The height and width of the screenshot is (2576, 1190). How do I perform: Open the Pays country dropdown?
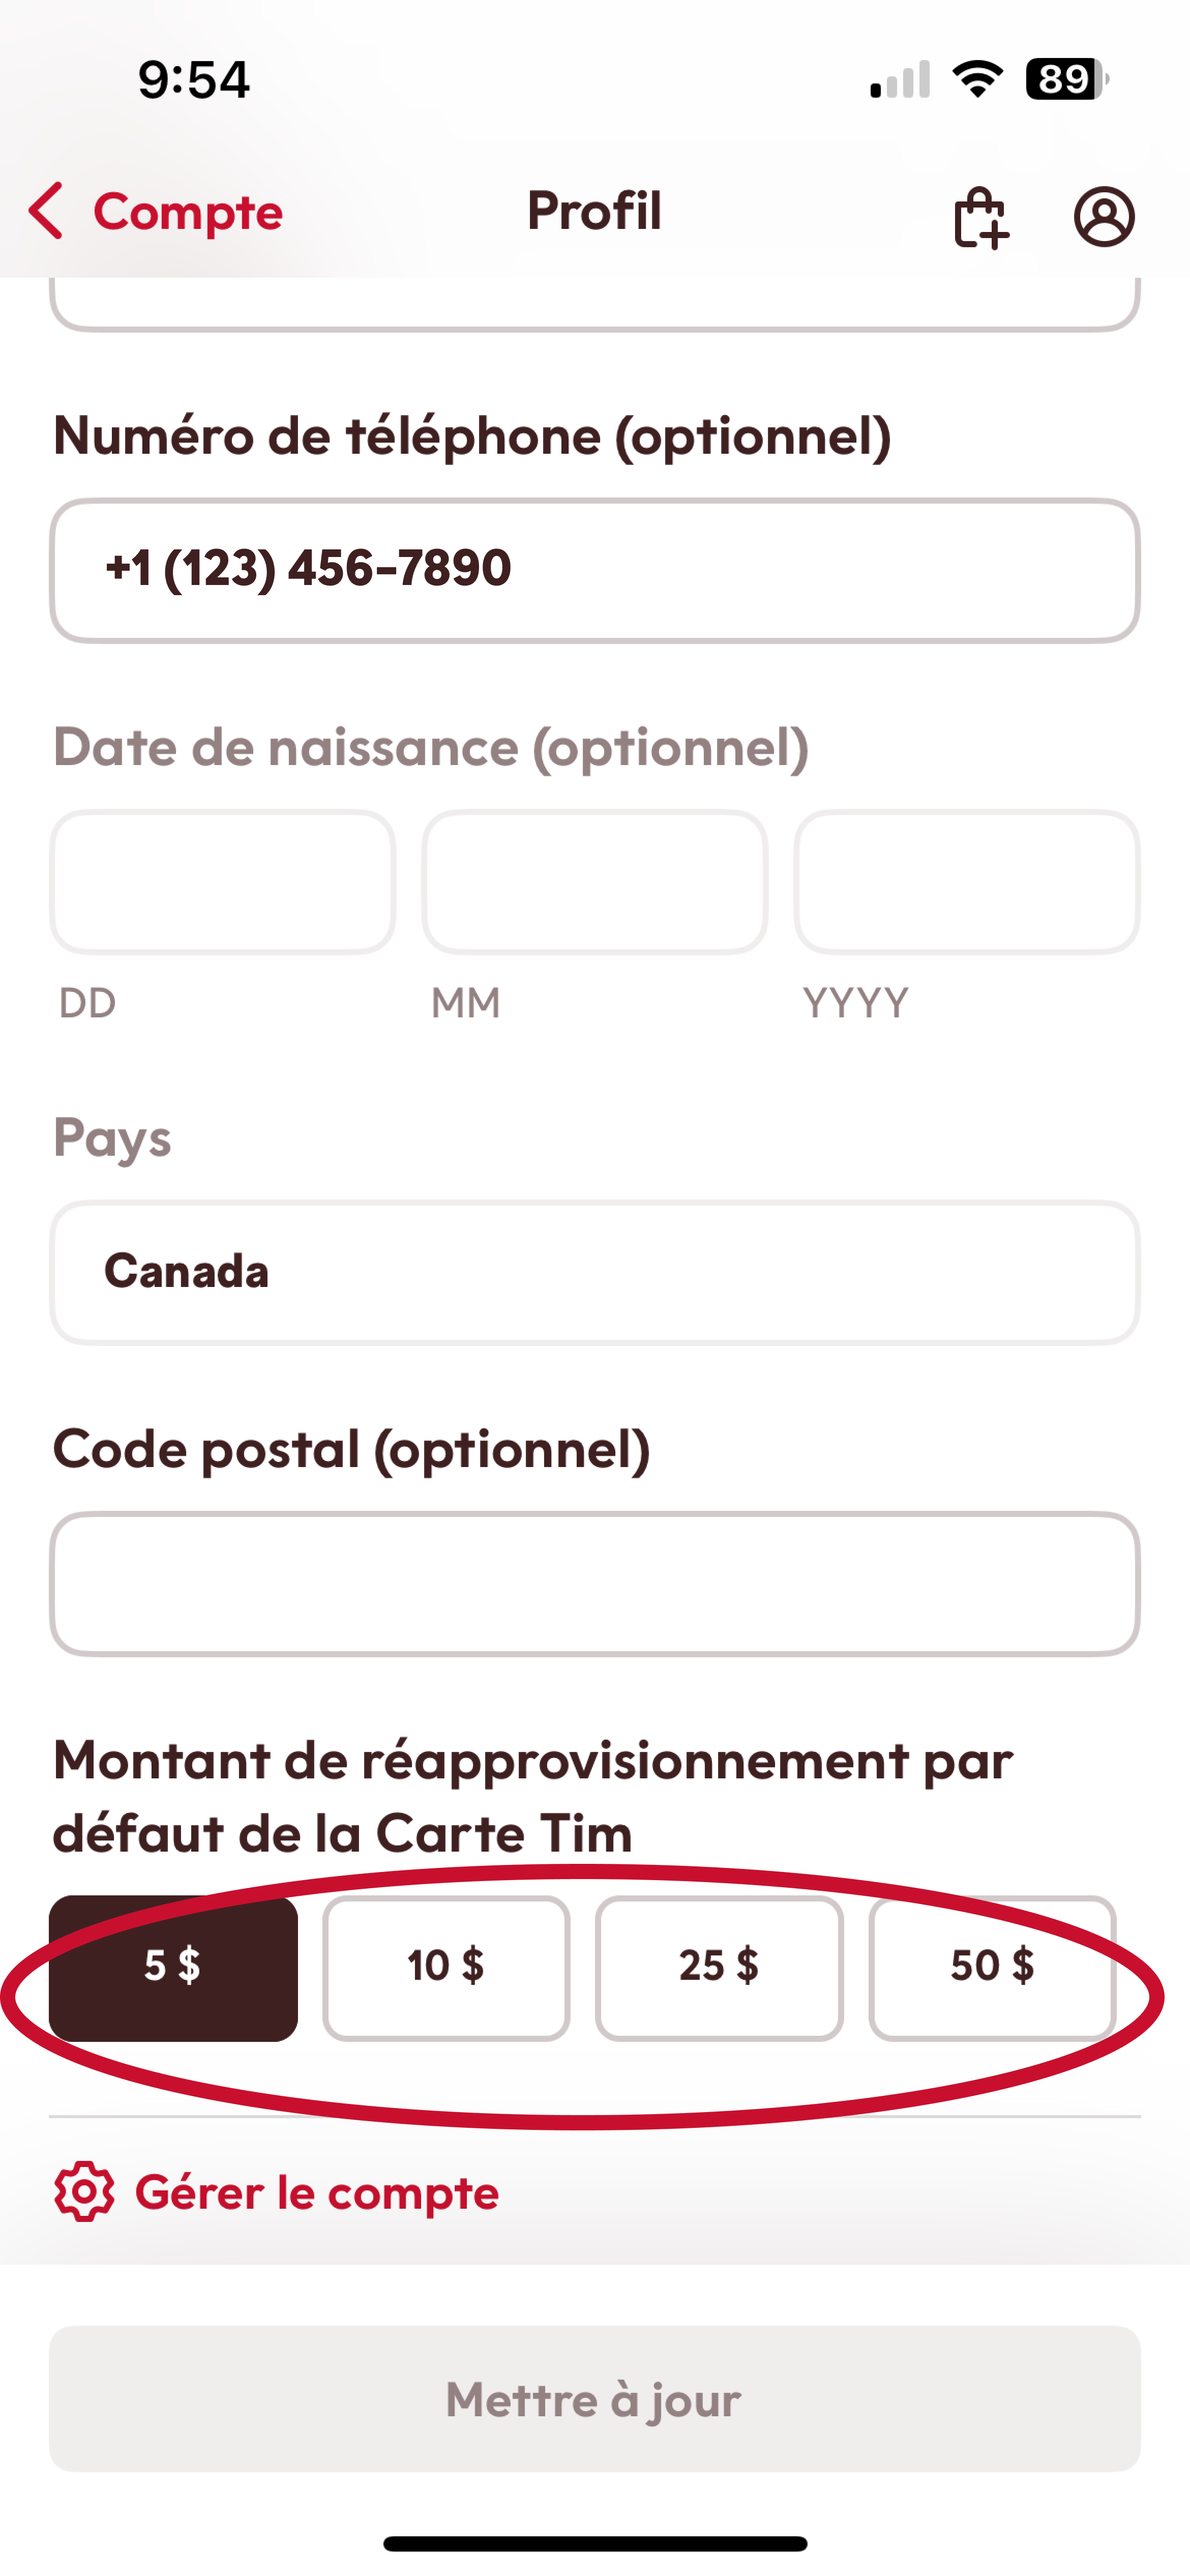[x=595, y=1272]
